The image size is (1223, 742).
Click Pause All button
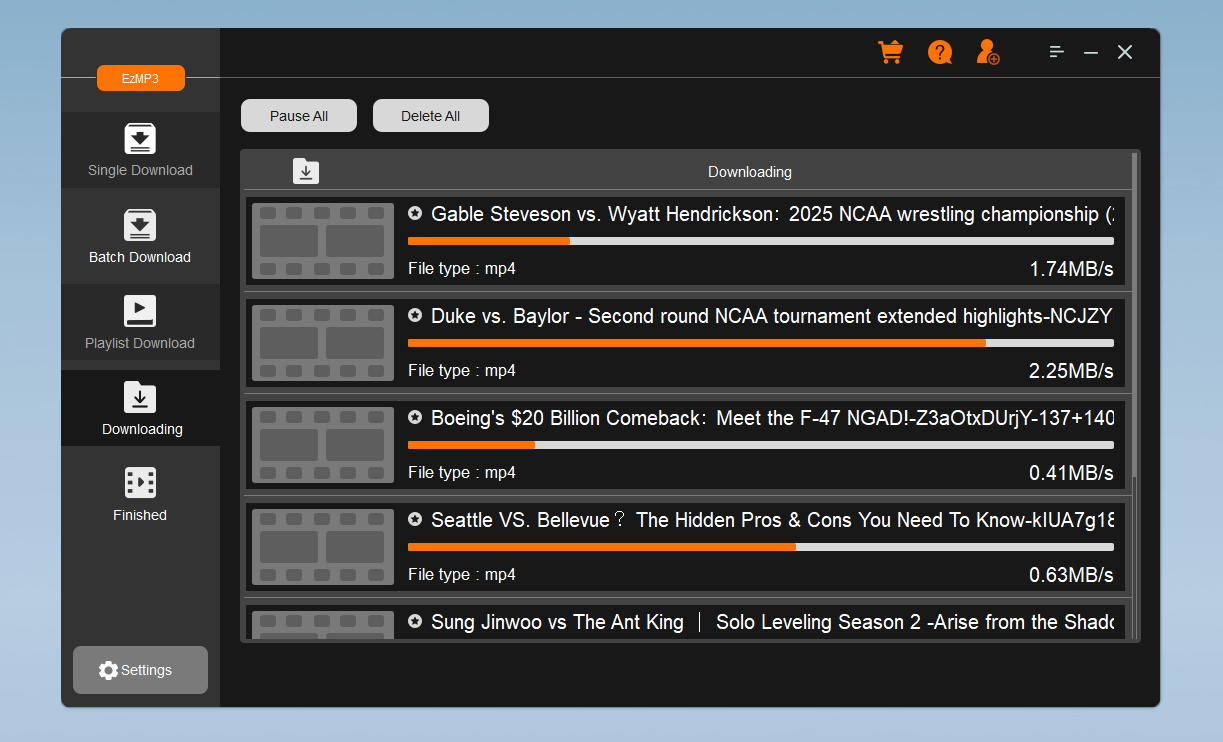click(x=299, y=116)
